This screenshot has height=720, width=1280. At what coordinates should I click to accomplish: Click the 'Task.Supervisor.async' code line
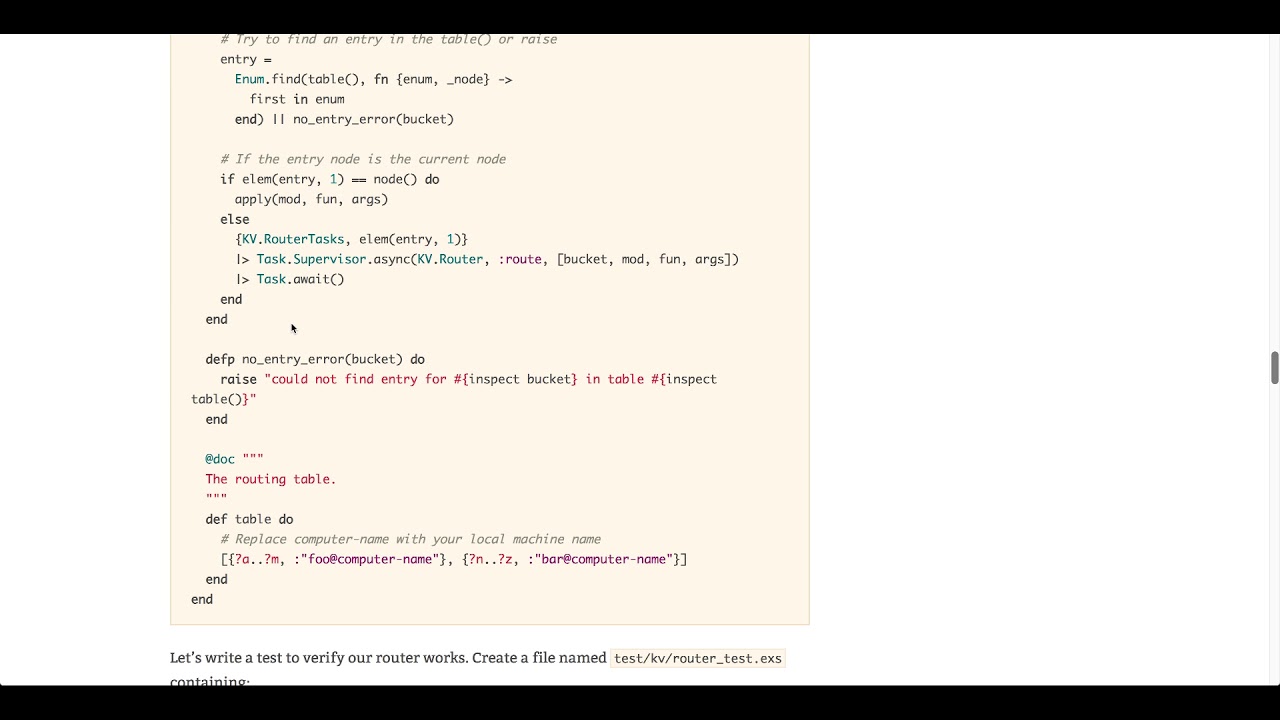click(487, 259)
